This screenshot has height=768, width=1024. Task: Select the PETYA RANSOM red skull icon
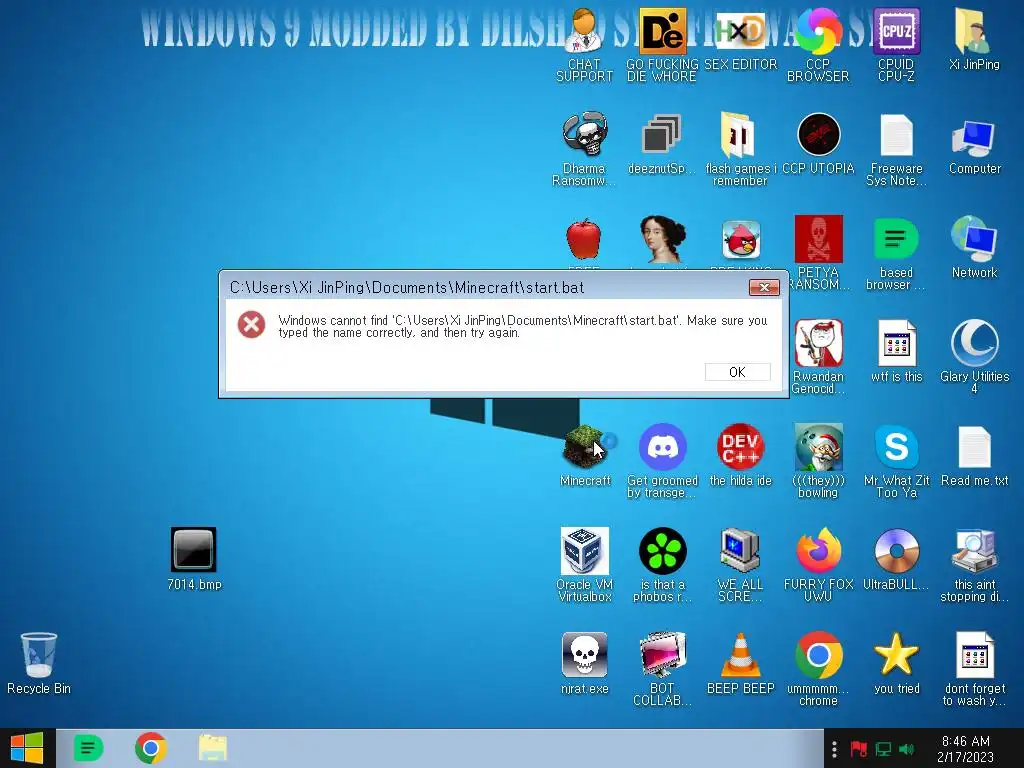(818, 239)
